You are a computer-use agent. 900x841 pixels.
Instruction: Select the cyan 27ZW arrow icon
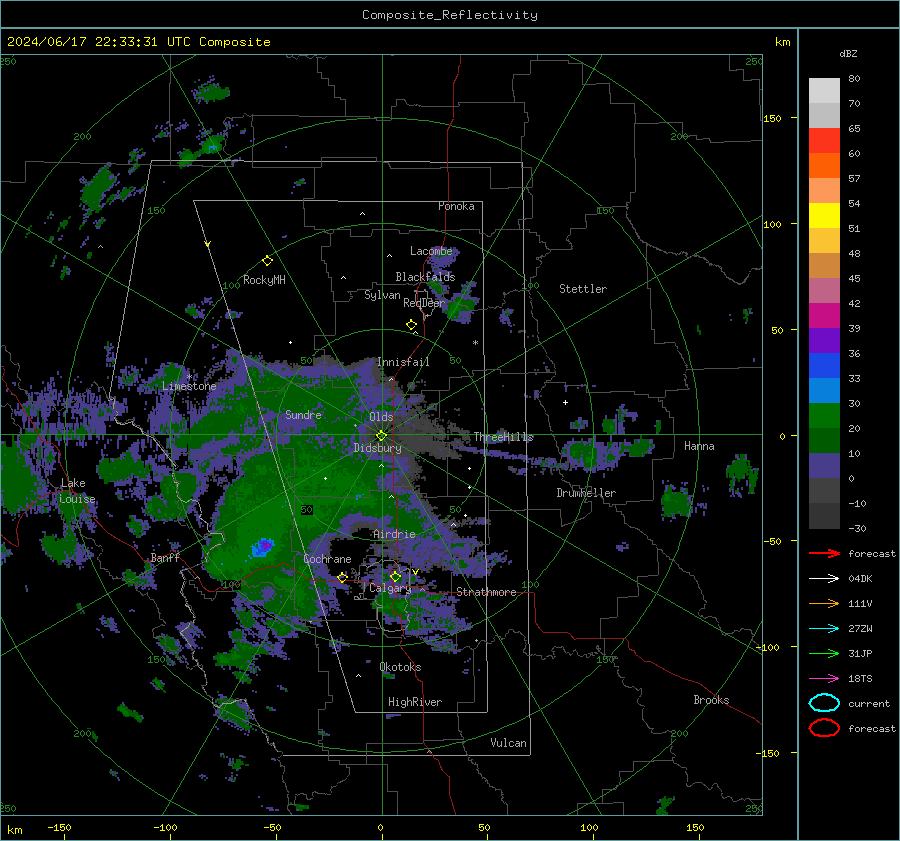[824, 629]
